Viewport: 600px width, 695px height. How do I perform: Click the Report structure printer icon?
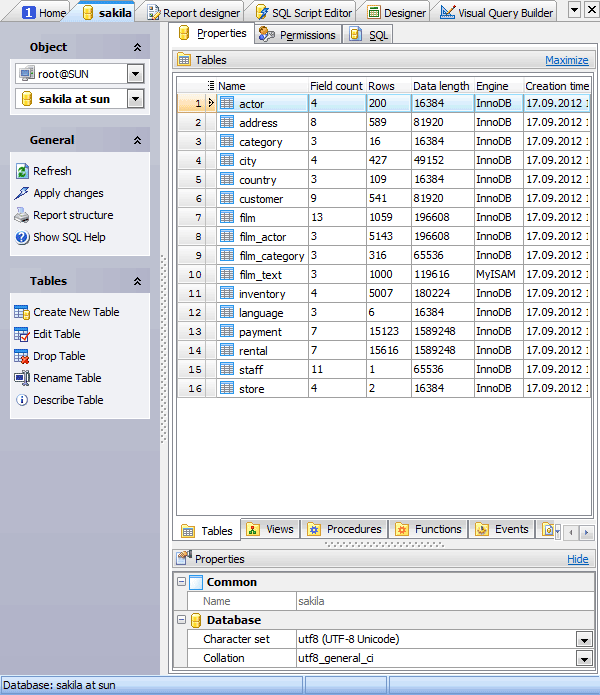(22, 215)
